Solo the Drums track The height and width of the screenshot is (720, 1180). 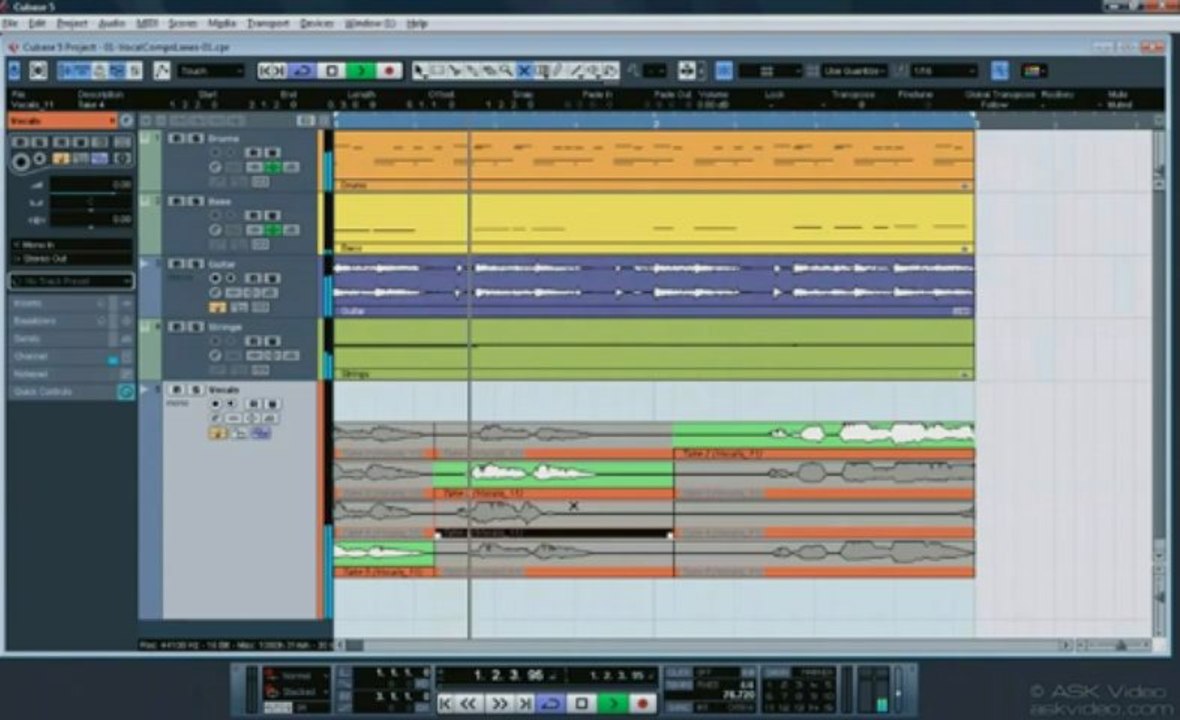(x=195, y=138)
